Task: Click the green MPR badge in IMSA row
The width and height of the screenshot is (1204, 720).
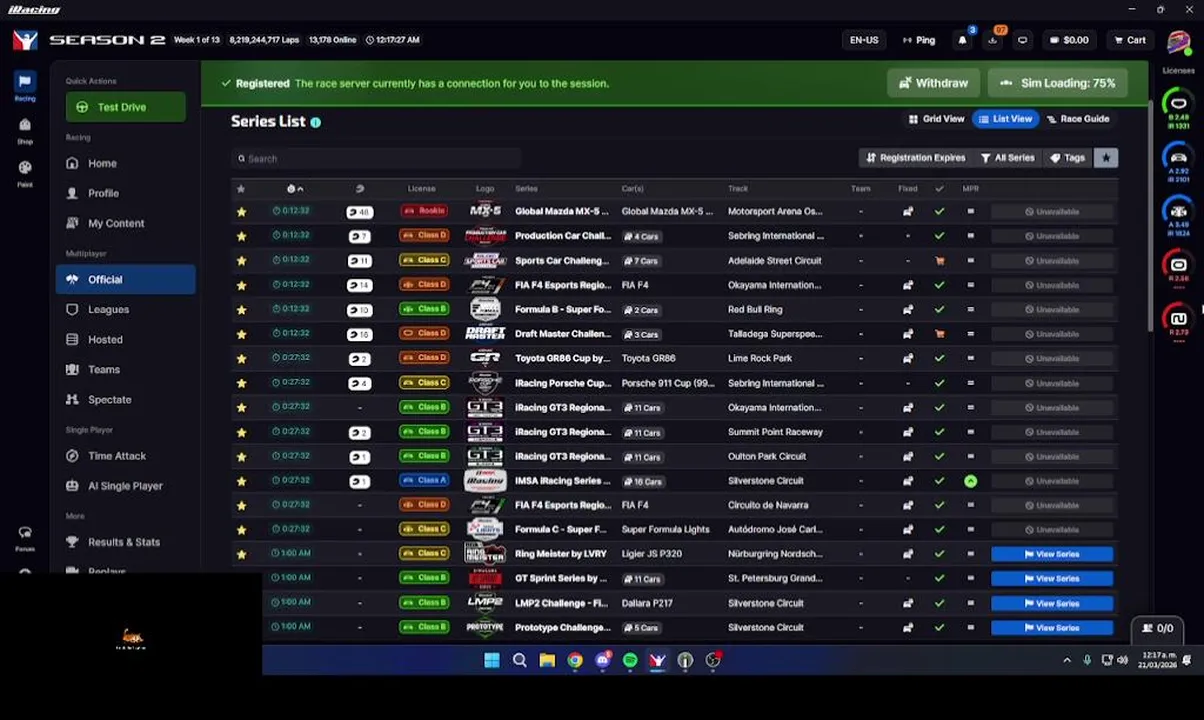Action: [x=970, y=481]
